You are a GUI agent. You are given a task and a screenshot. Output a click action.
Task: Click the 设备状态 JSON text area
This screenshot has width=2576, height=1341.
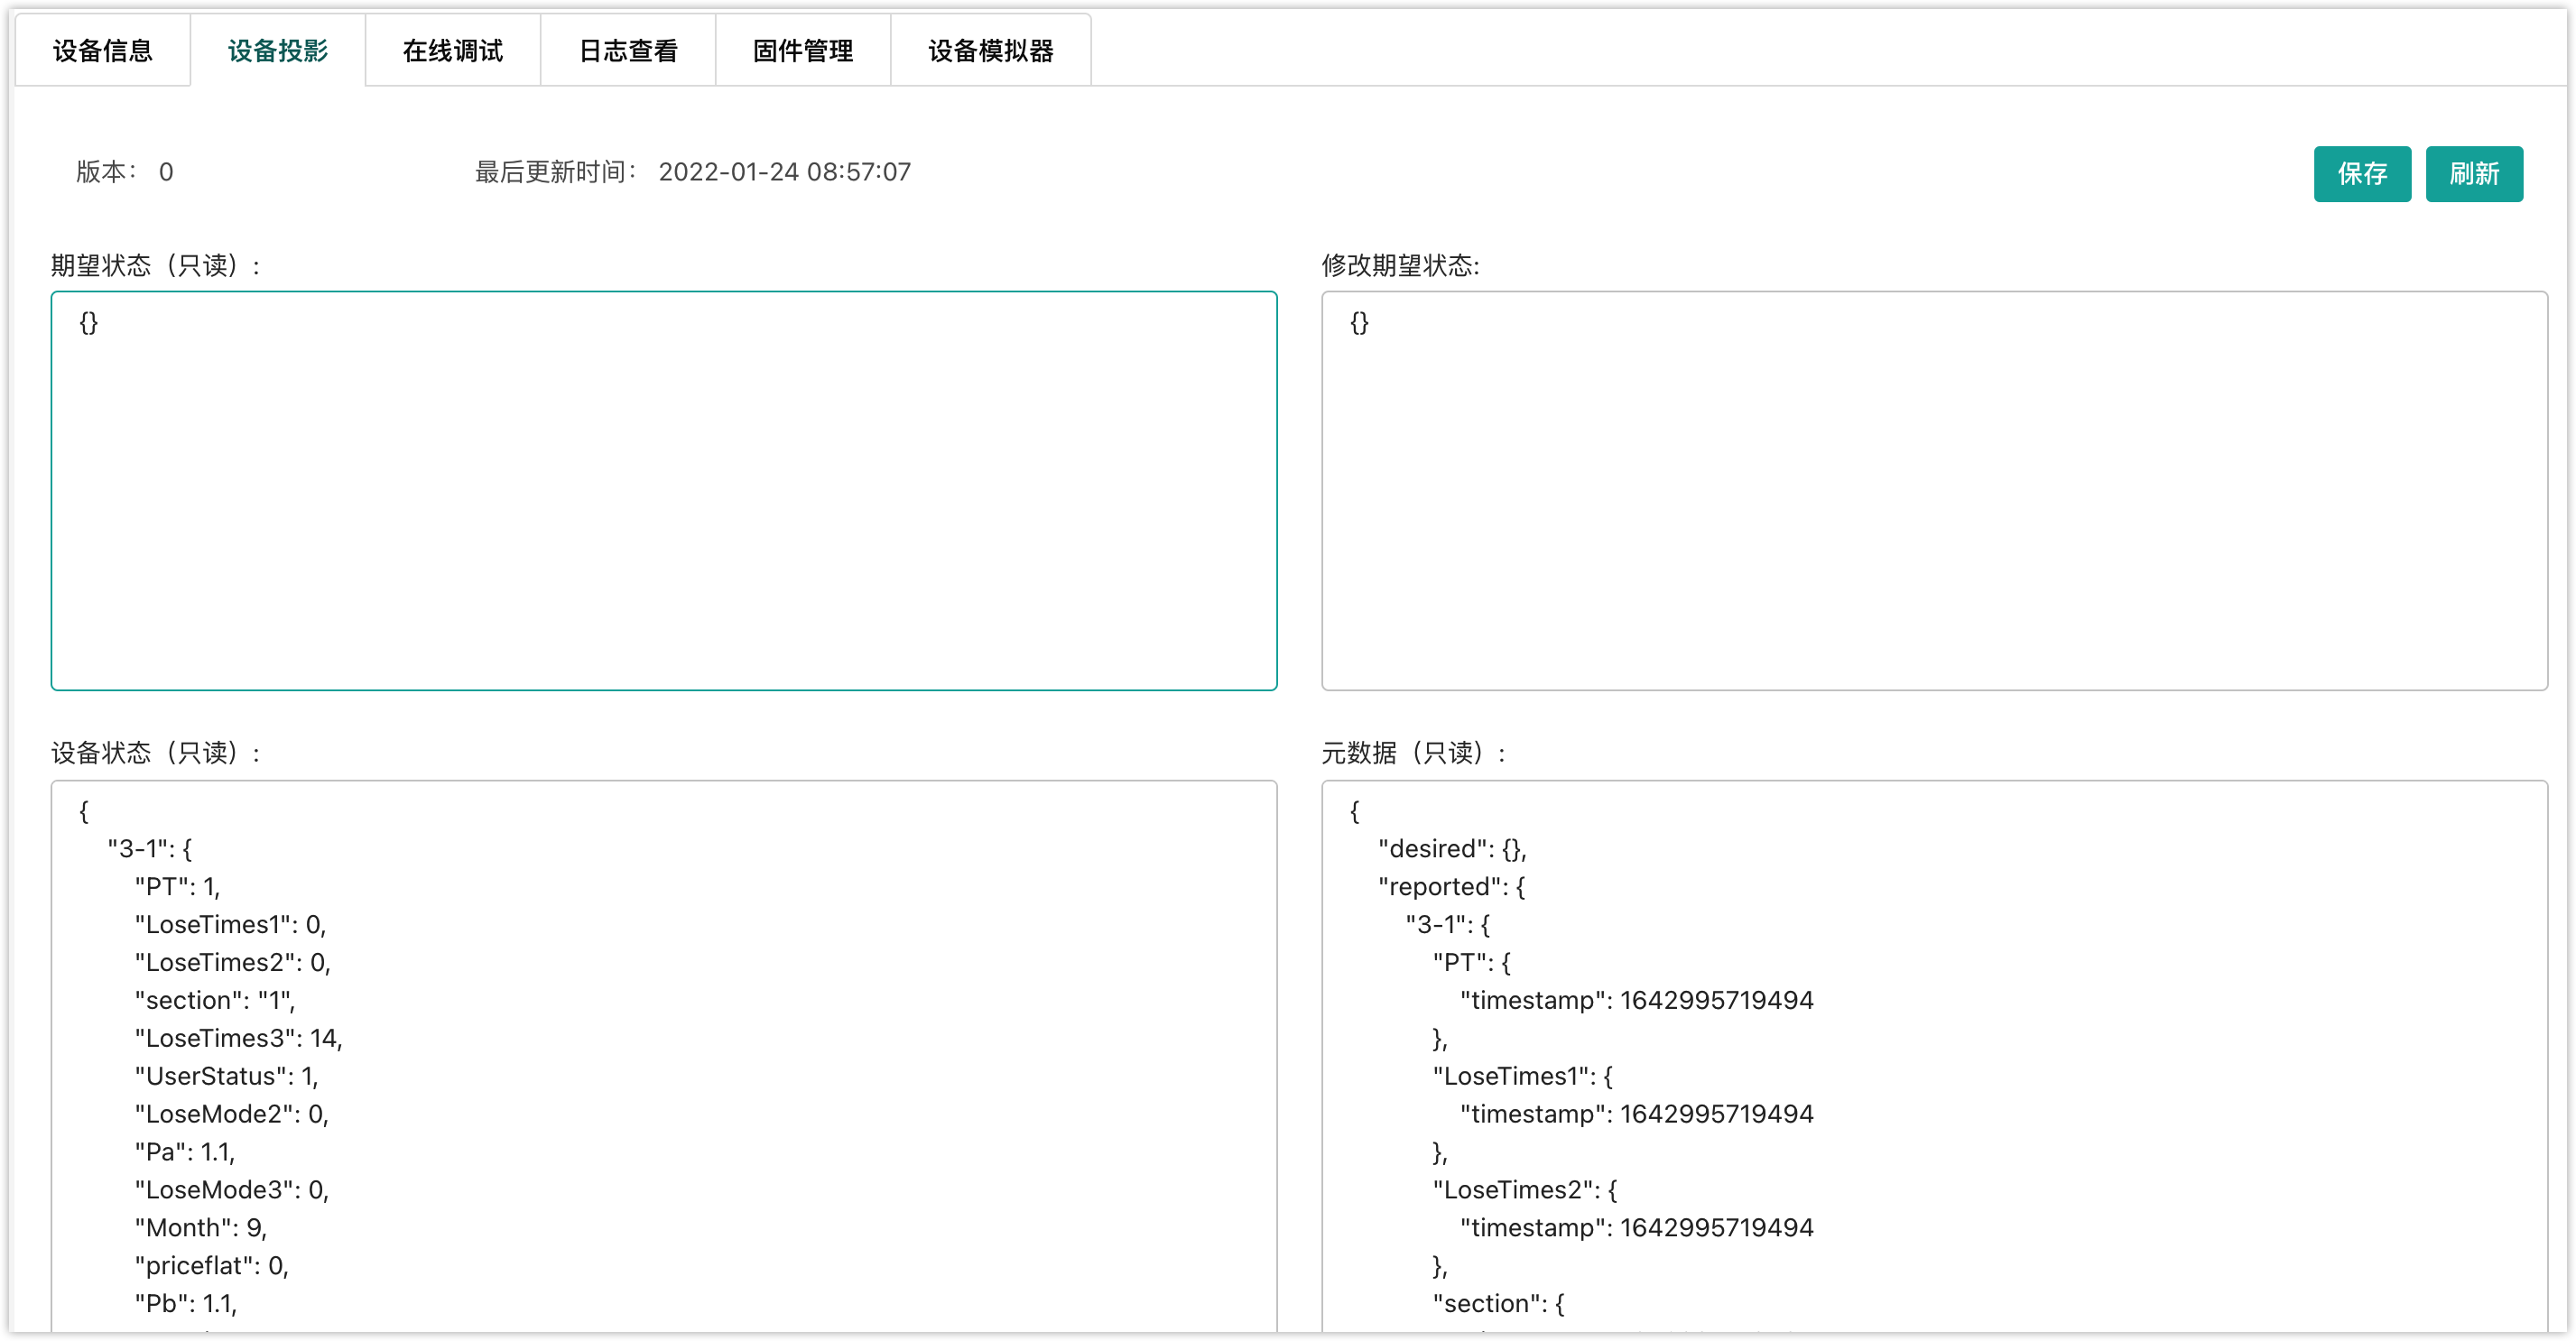point(664,1055)
